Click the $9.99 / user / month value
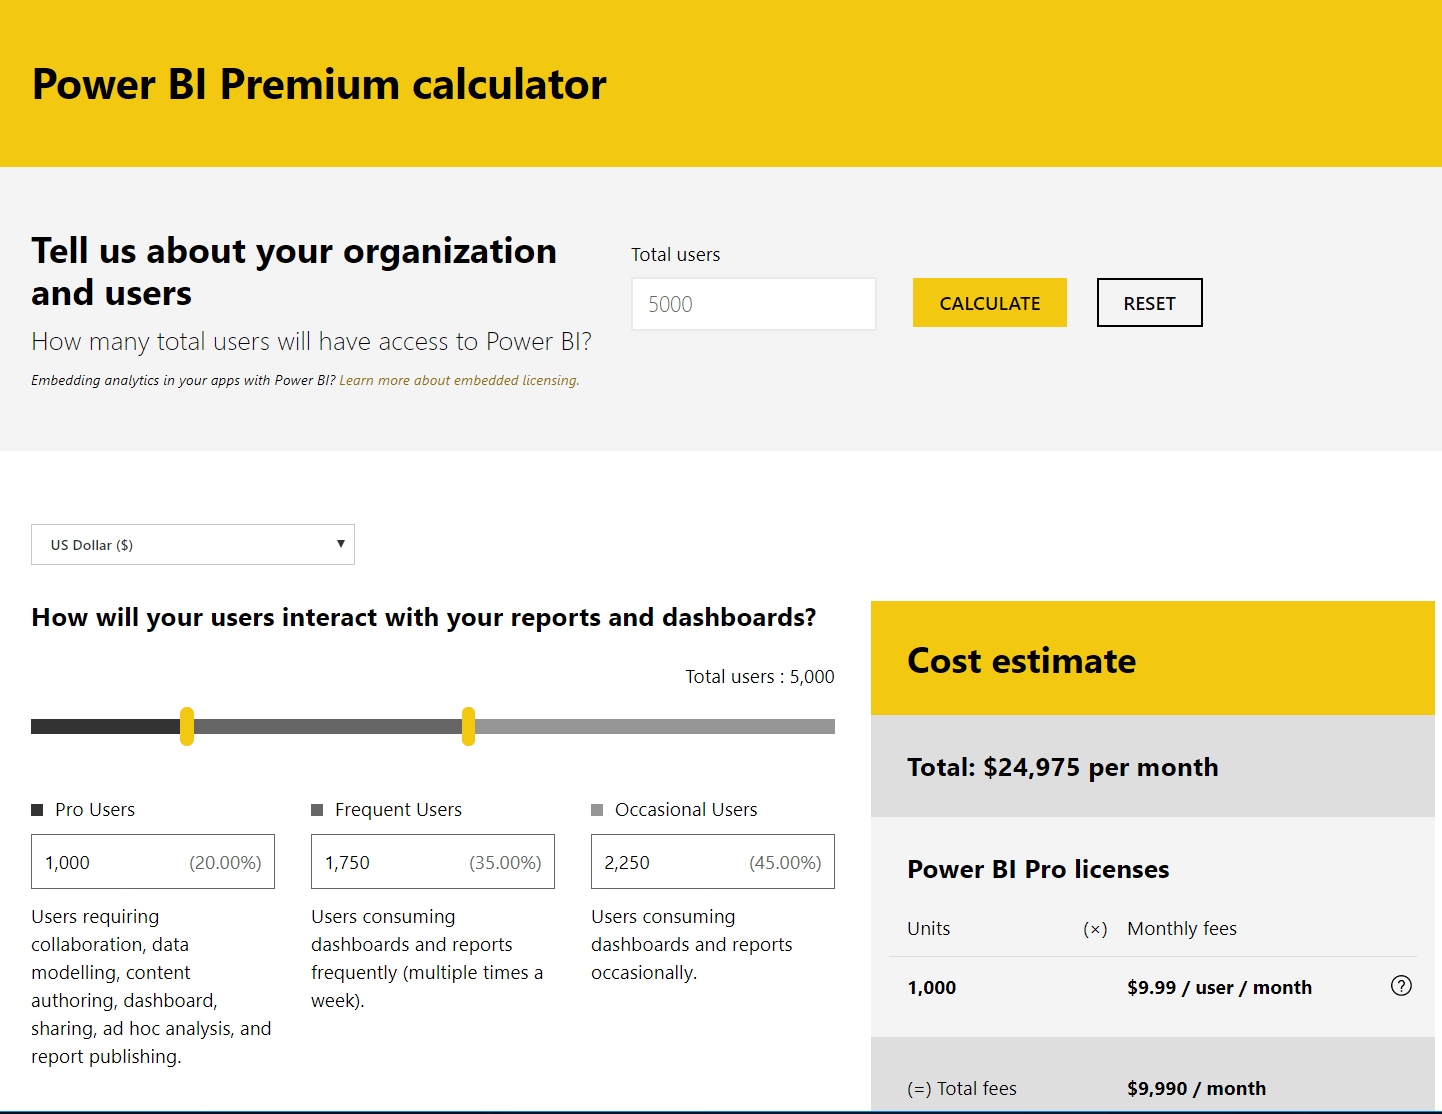The image size is (1442, 1114). pos(1219,987)
